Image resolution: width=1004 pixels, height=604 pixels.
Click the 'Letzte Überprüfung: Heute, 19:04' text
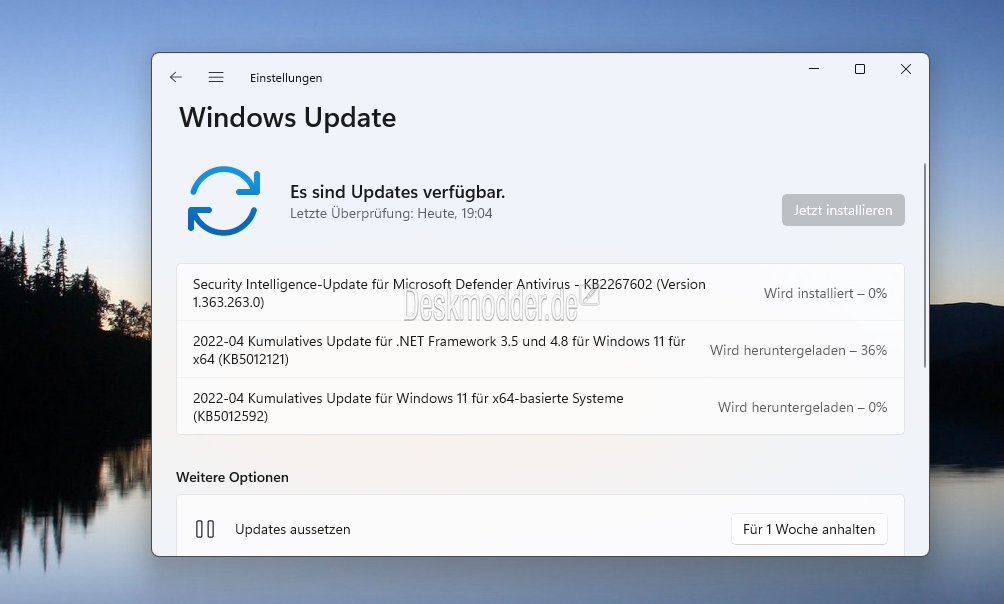[x=391, y=213]
